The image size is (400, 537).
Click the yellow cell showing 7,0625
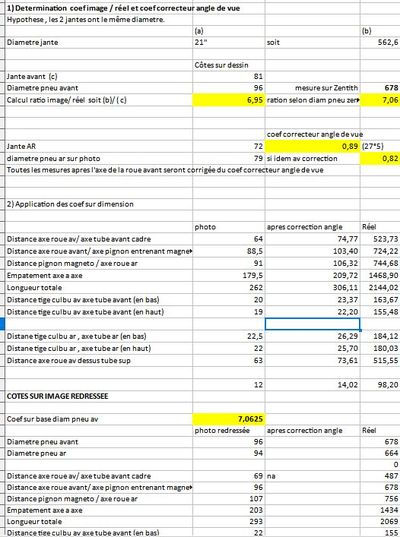(229, 419)
